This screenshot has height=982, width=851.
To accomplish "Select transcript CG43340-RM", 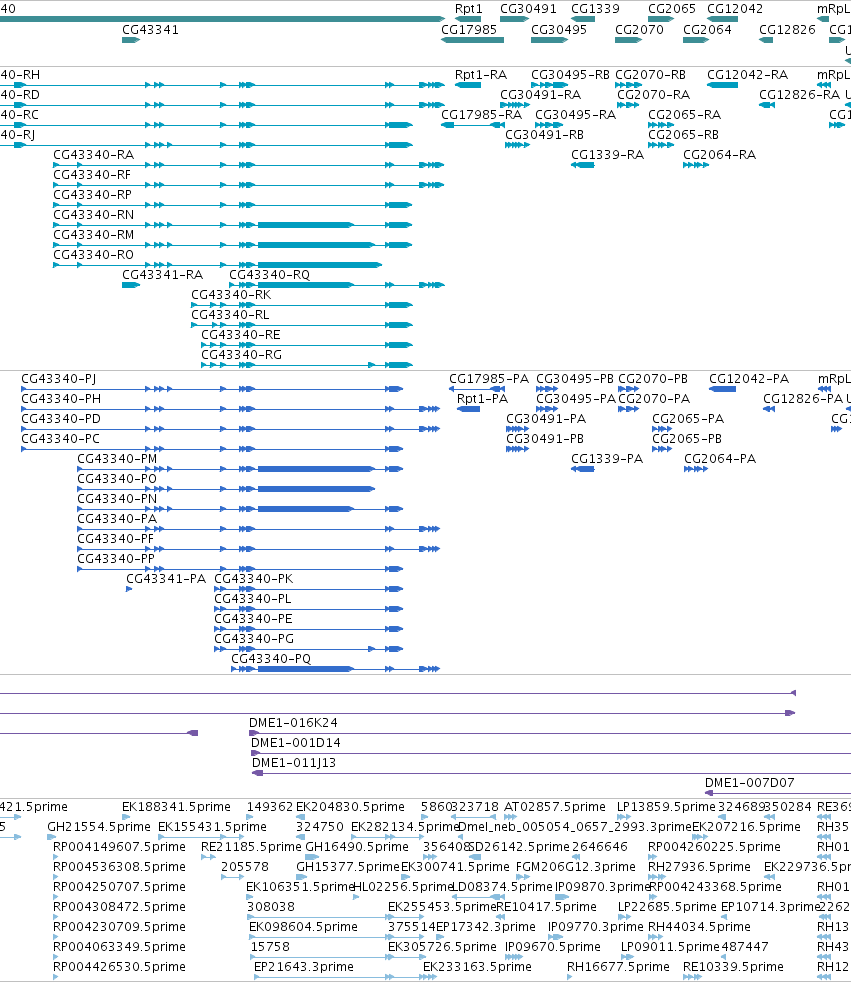I will pyautogui.click(x=93, y=235).
